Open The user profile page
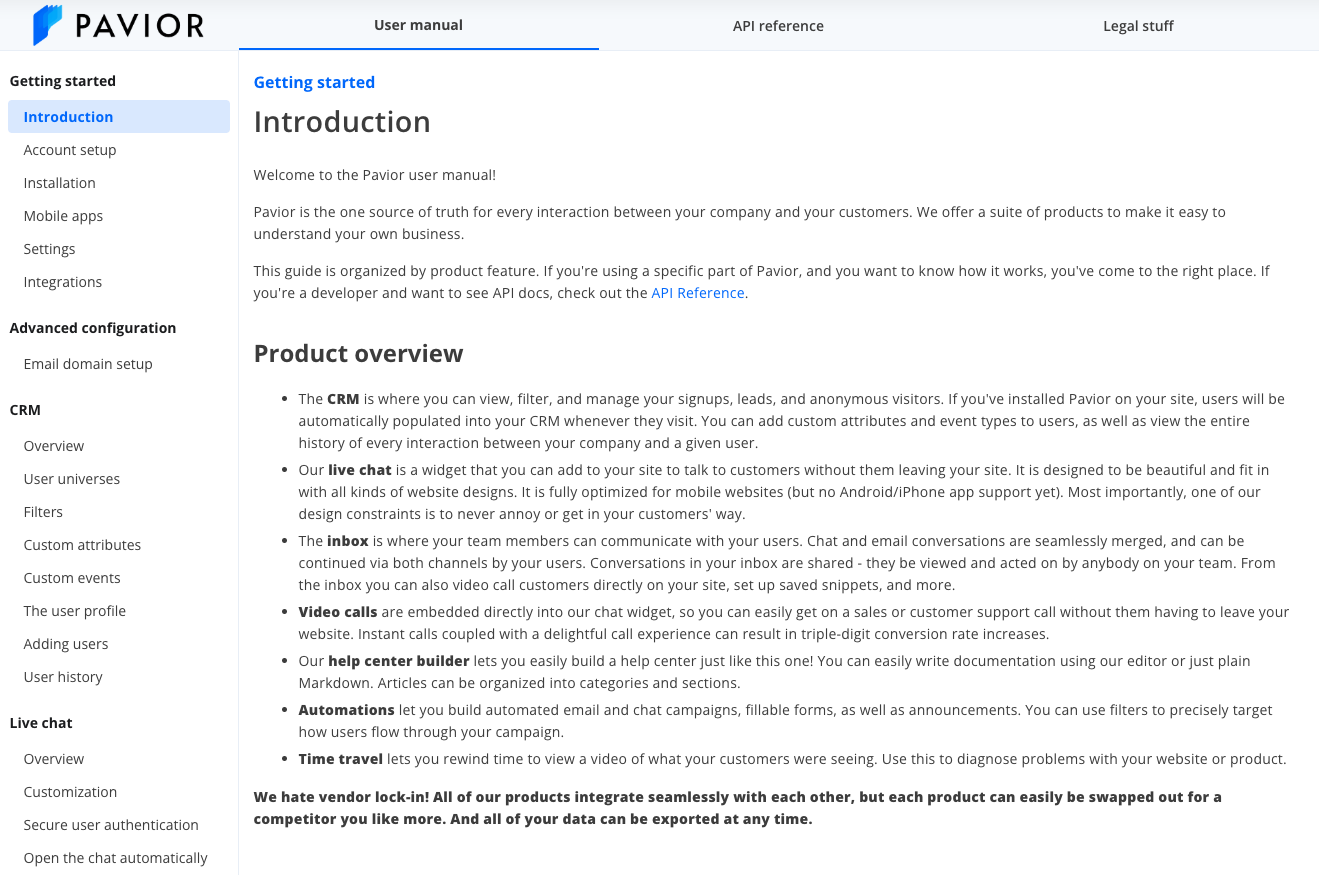 click(75, 611)
